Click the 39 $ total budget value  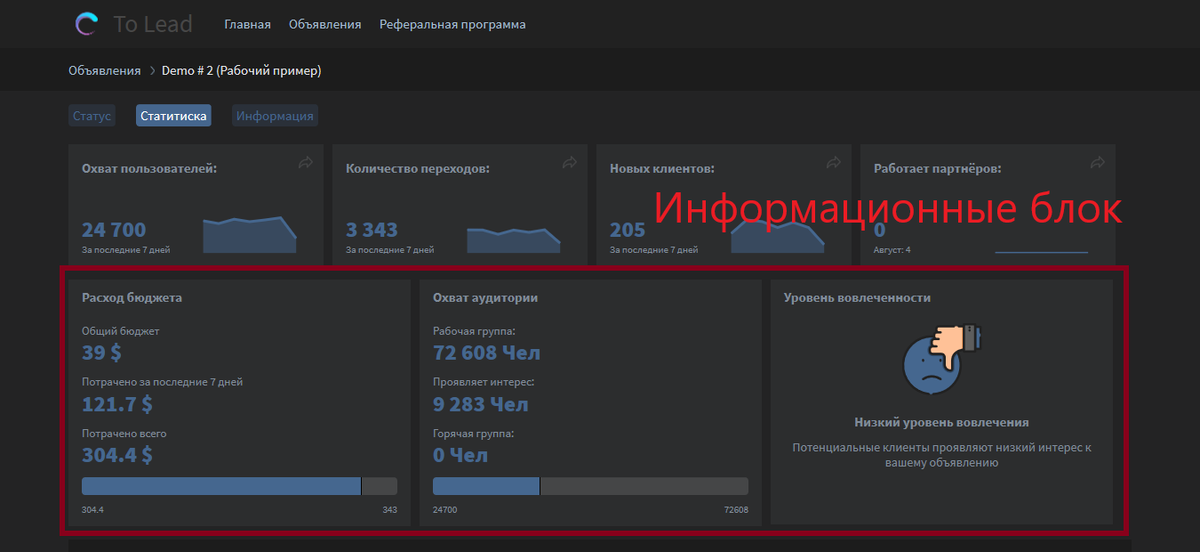[x=101, y=352]
